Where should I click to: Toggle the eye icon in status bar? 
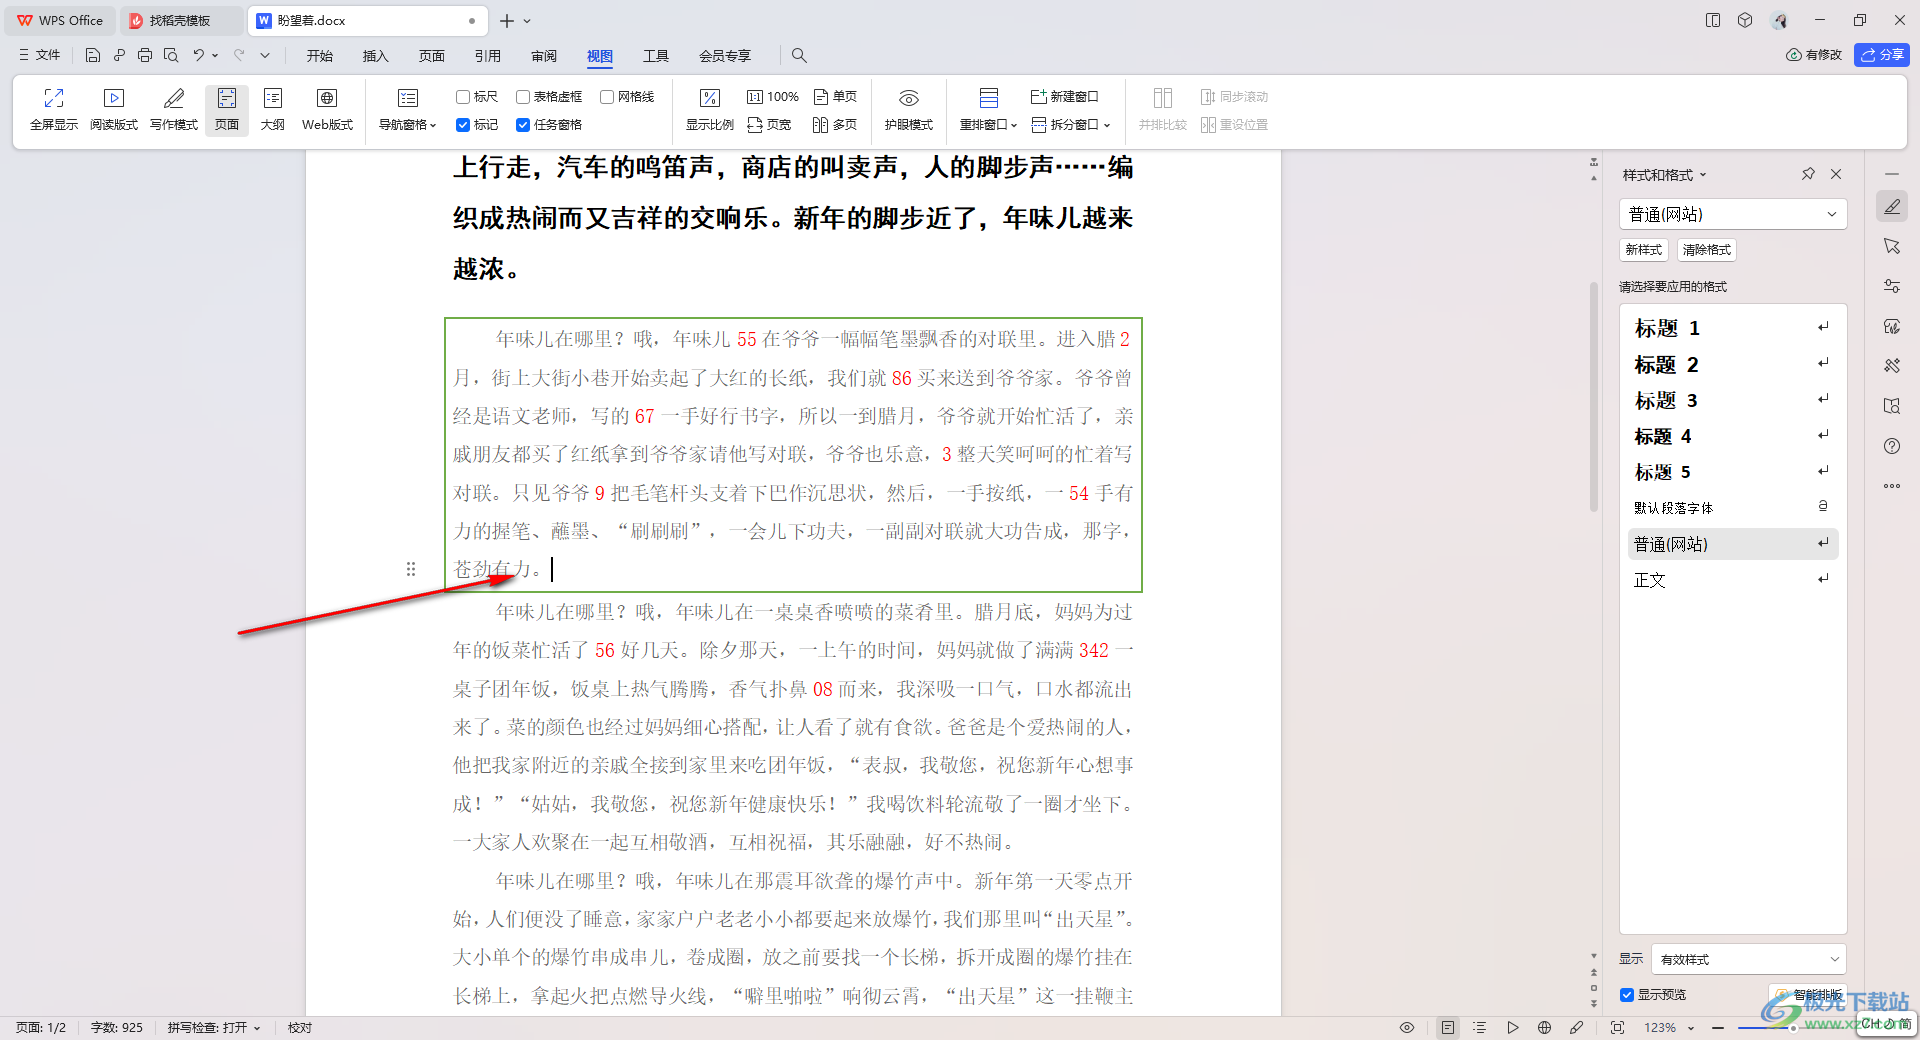pos(1407,1027)
